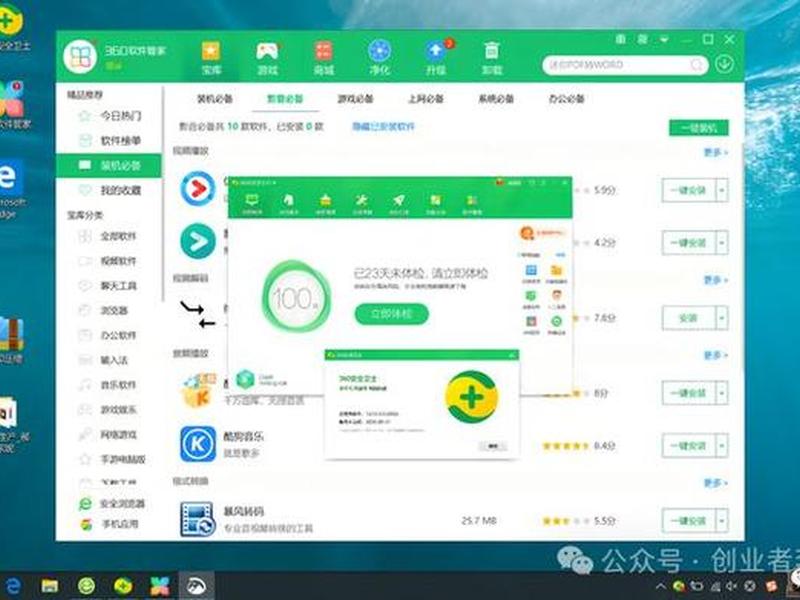Click the download manager arrow icon

(x=724, y=64)
